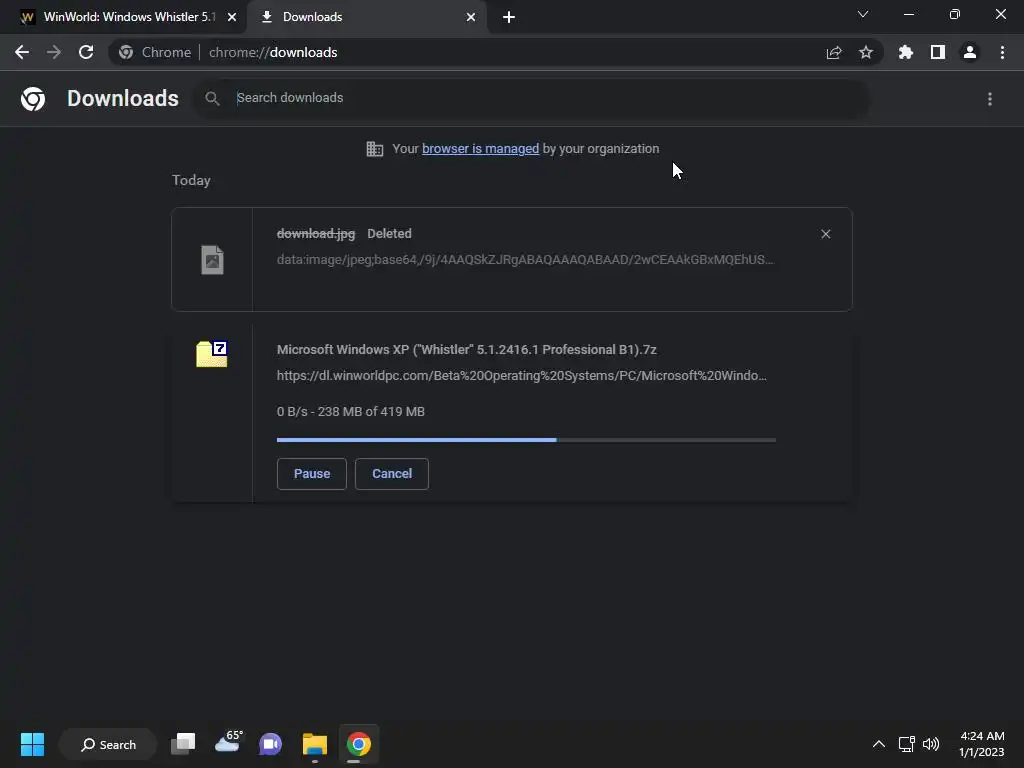This screenshot has width=1024, height=768.
Task: Open Task View on the taskbar
Action: pos(184,744)
